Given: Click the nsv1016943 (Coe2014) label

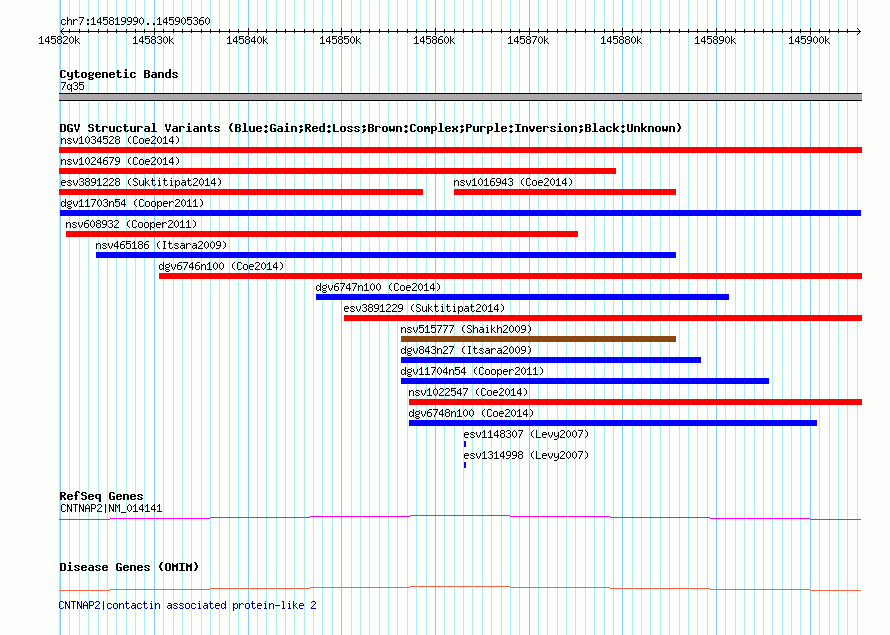Looking at the screenshot, I should (x=513, y=182).
